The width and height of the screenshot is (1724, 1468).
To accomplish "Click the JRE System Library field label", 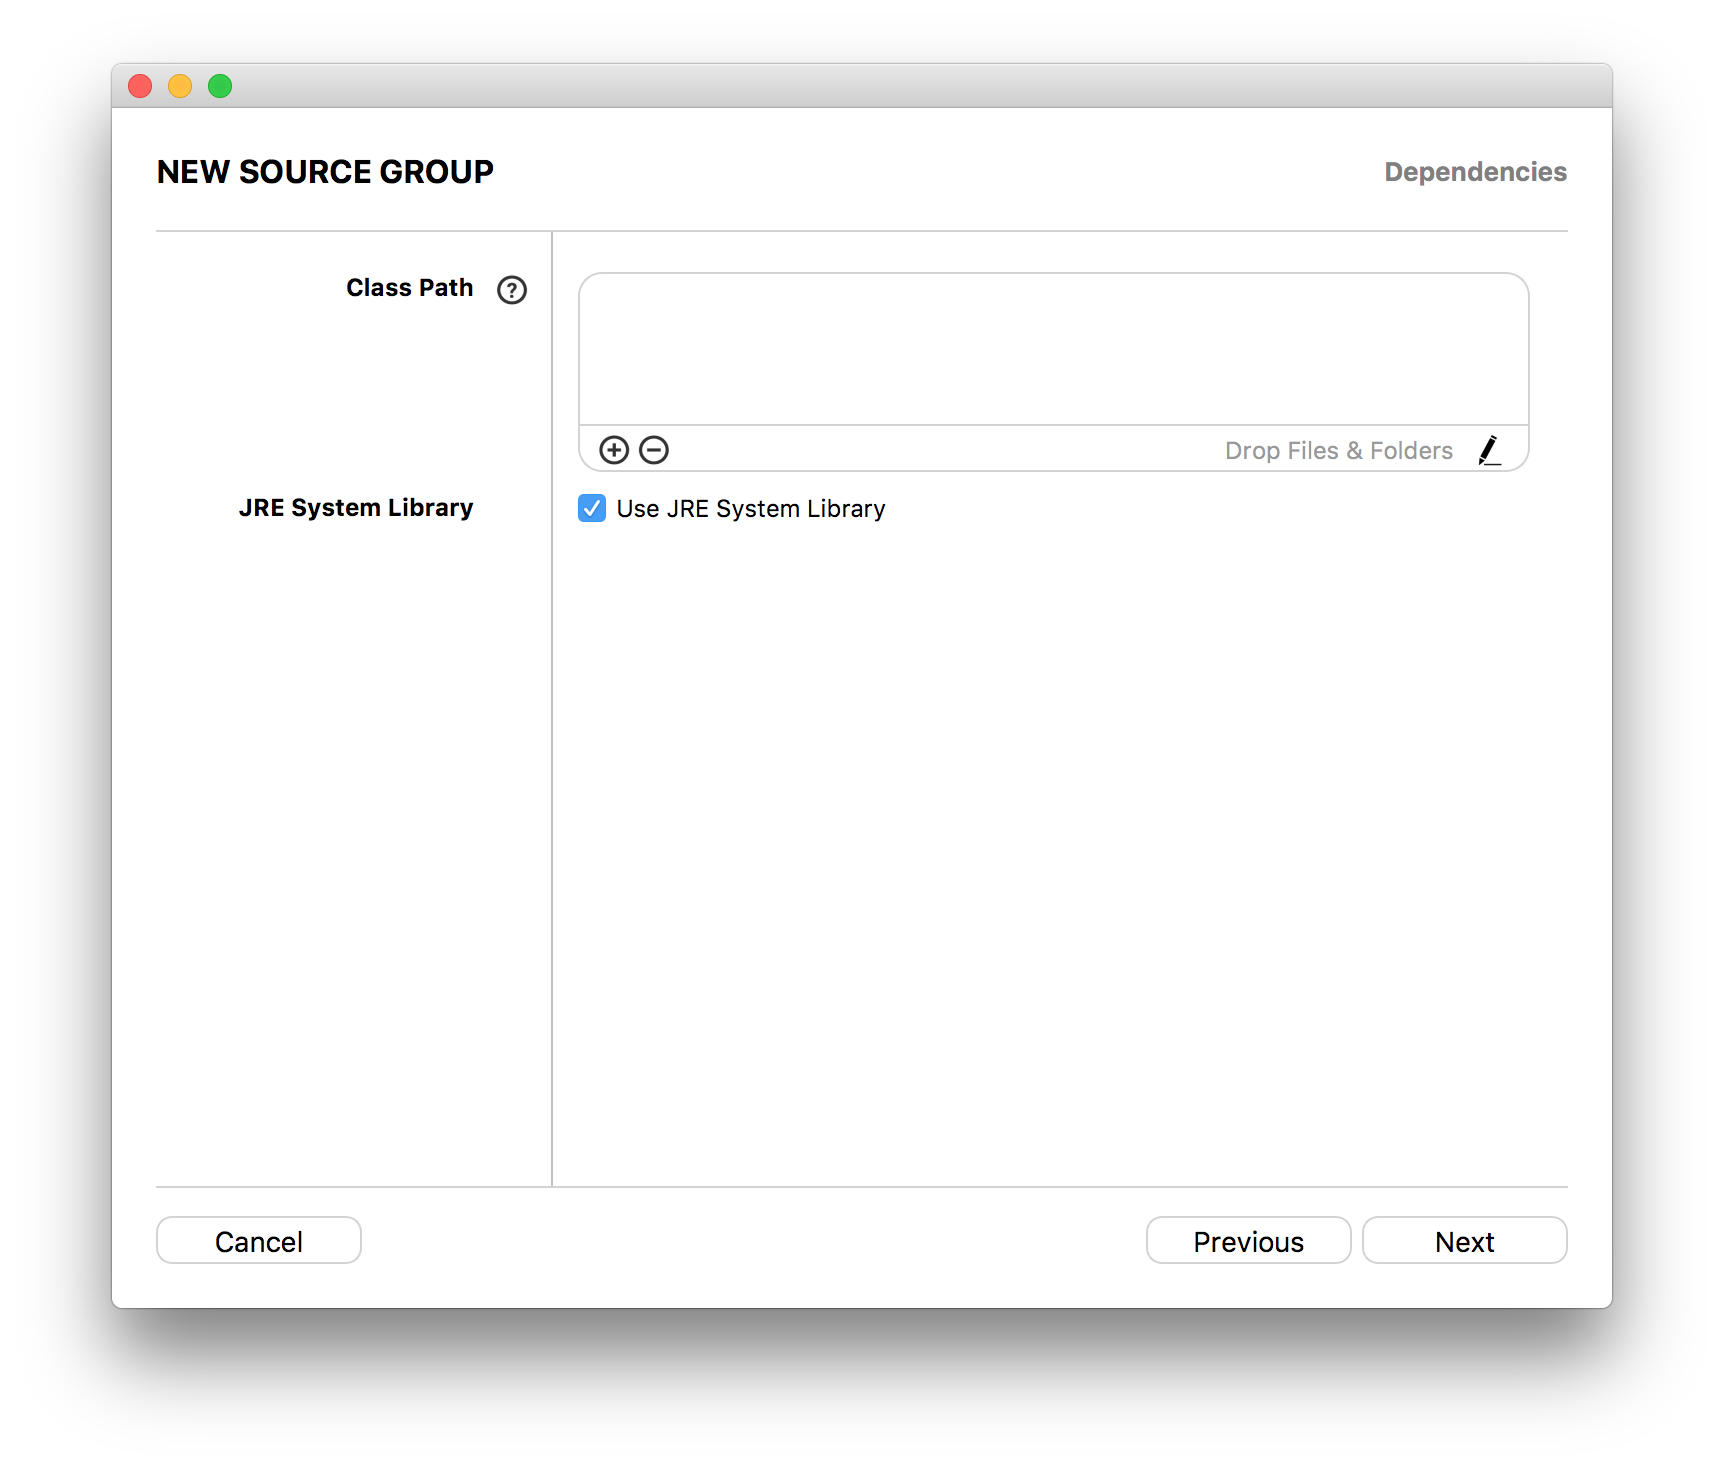I will (356, 508).
